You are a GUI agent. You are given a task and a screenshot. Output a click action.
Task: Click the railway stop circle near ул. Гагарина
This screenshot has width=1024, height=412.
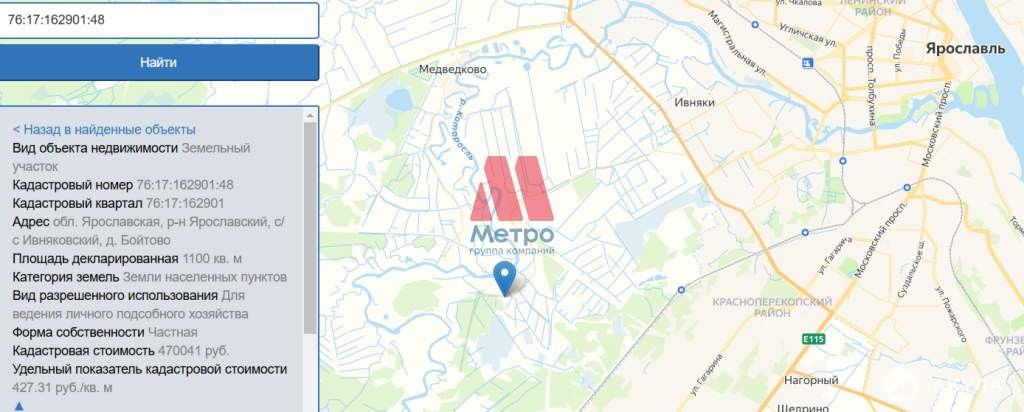[x=805, y=232]
